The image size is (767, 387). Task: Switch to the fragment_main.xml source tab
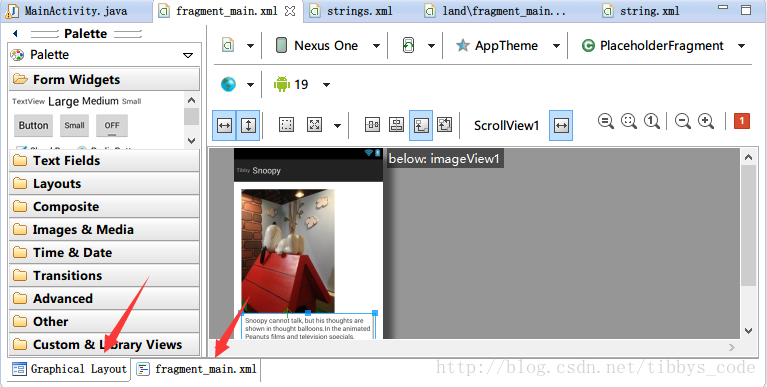[197, 369]
